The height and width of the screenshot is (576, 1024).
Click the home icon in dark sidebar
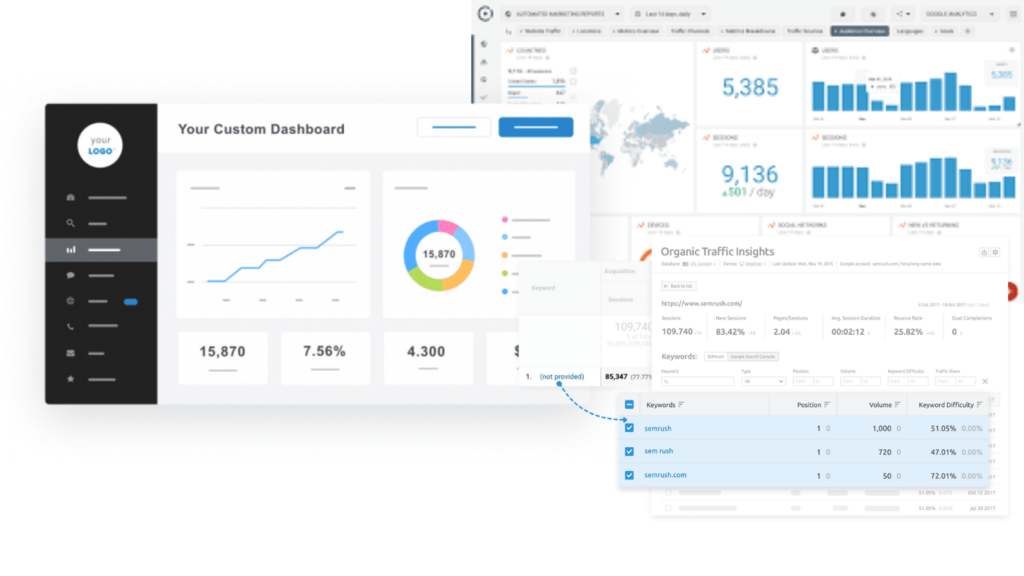click(71, 197)
